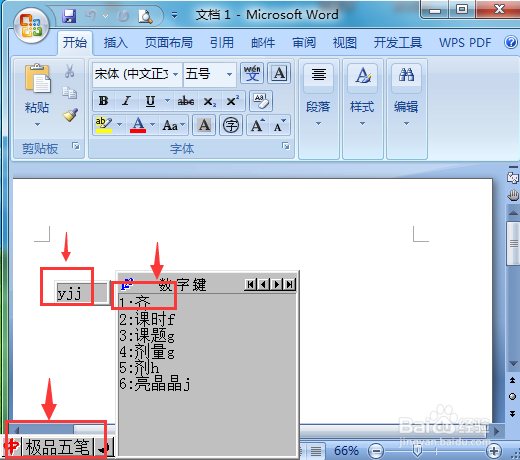Apply superscript formatting
520x460 pixels.
click(x=232, y=101)
